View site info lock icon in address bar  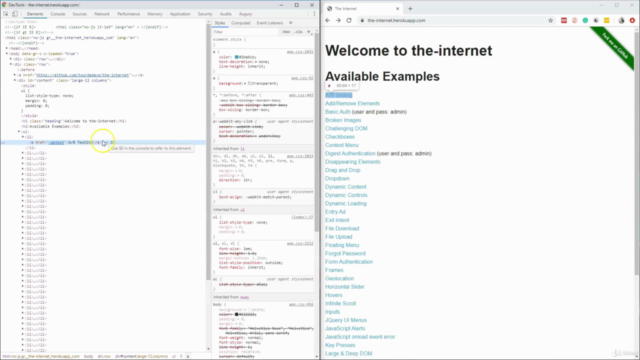click(362, 20)
